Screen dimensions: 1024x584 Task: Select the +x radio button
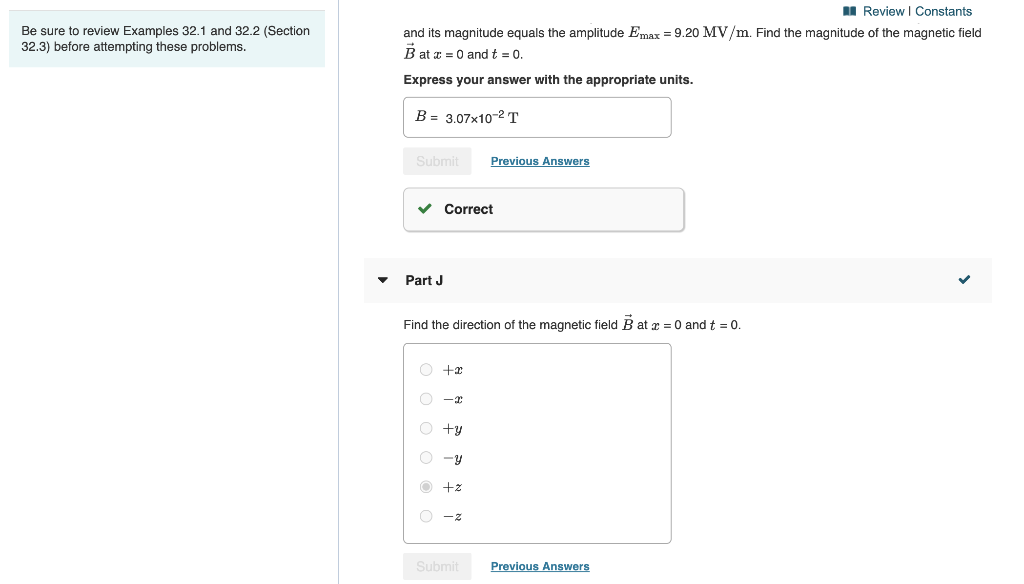coord(425,370)
